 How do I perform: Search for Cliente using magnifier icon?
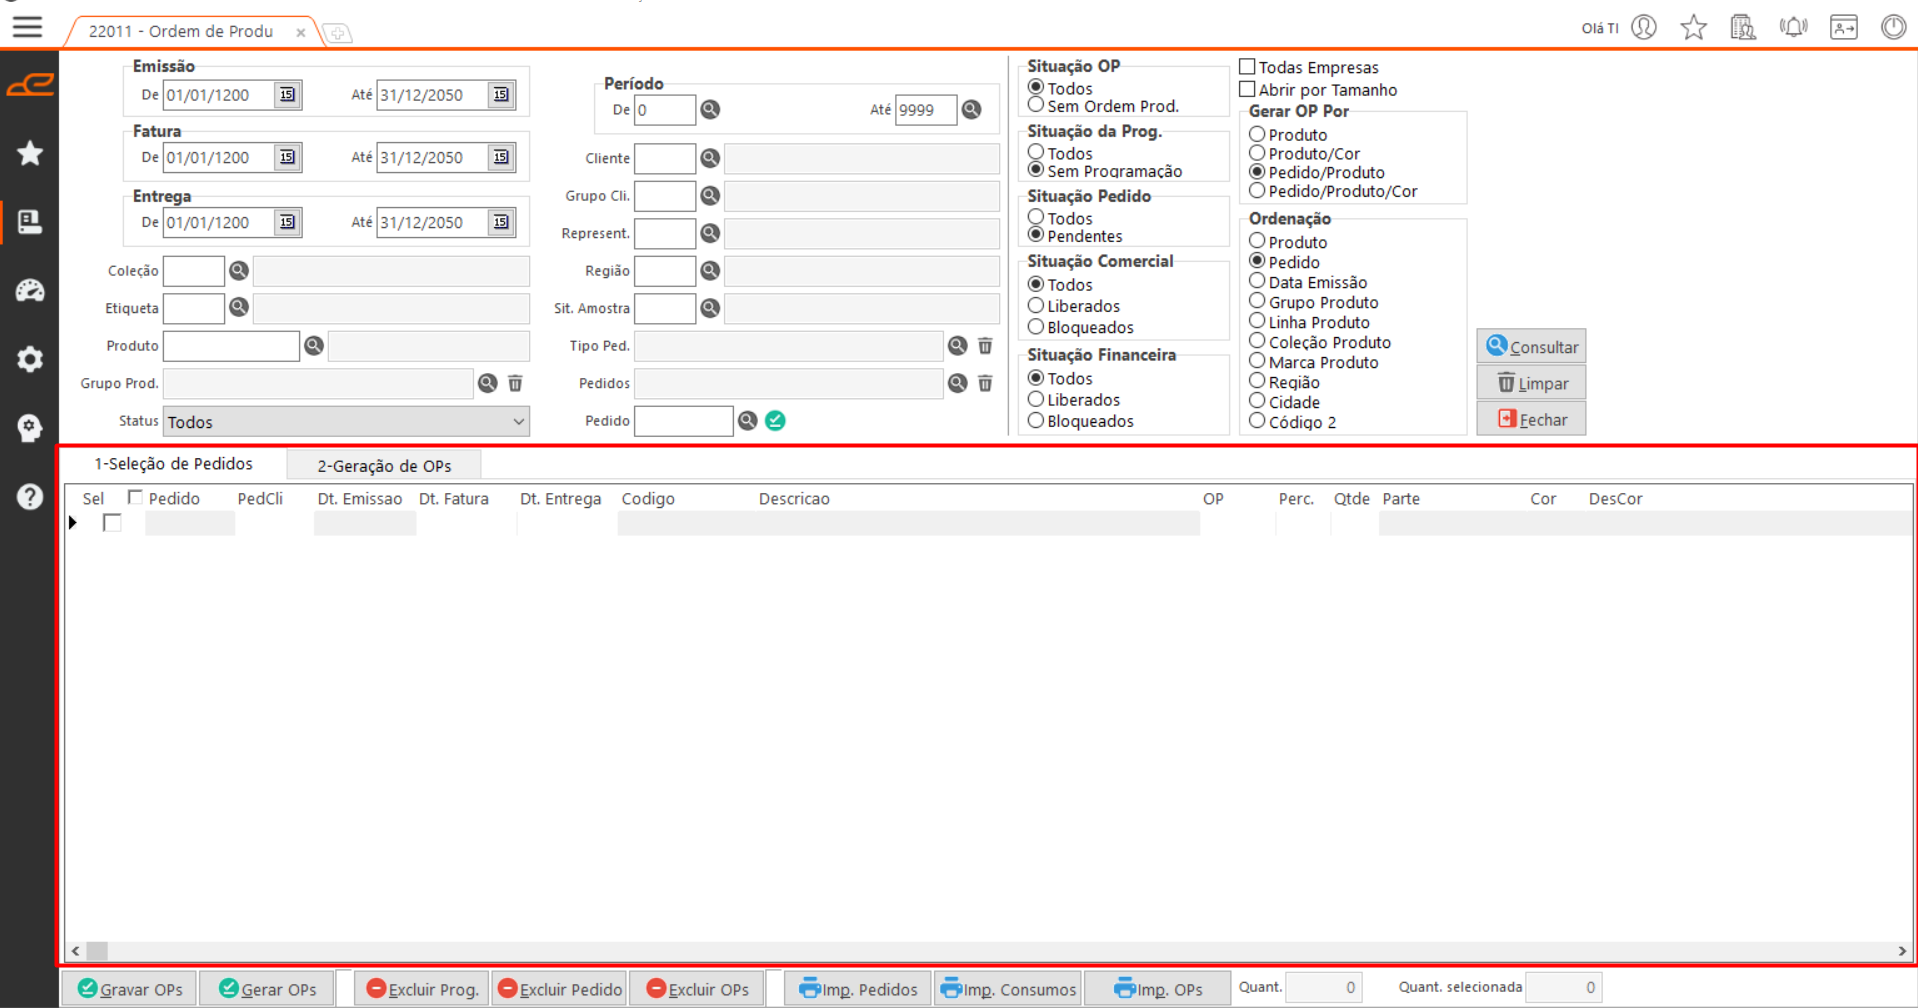(x=710, y=158)
